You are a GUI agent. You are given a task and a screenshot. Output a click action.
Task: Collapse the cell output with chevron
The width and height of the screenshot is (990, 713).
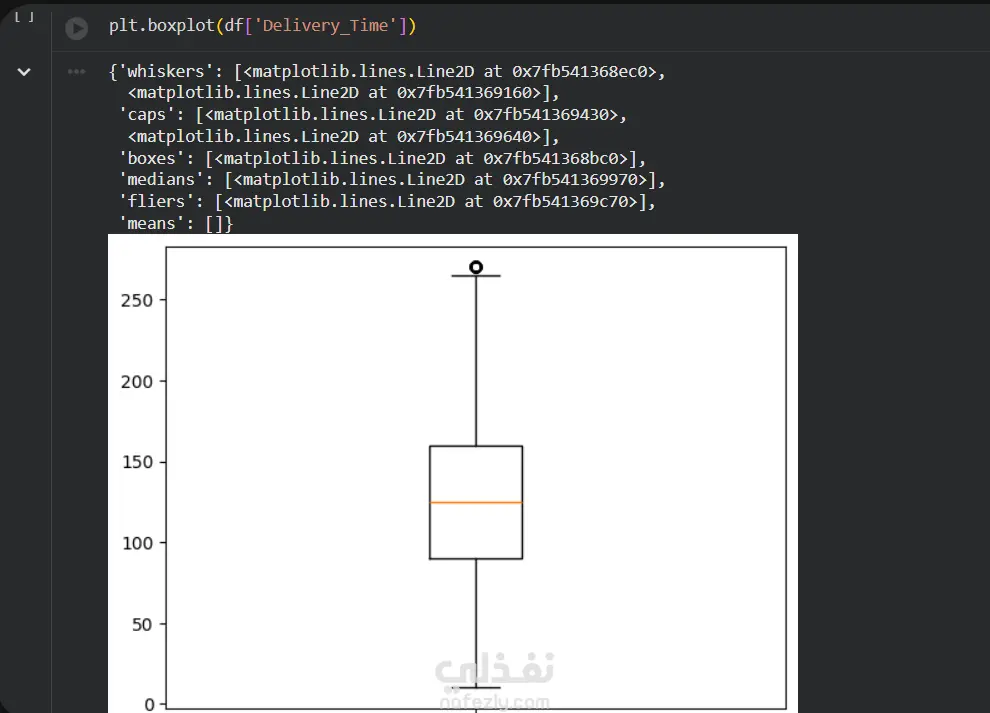point(24,72)
